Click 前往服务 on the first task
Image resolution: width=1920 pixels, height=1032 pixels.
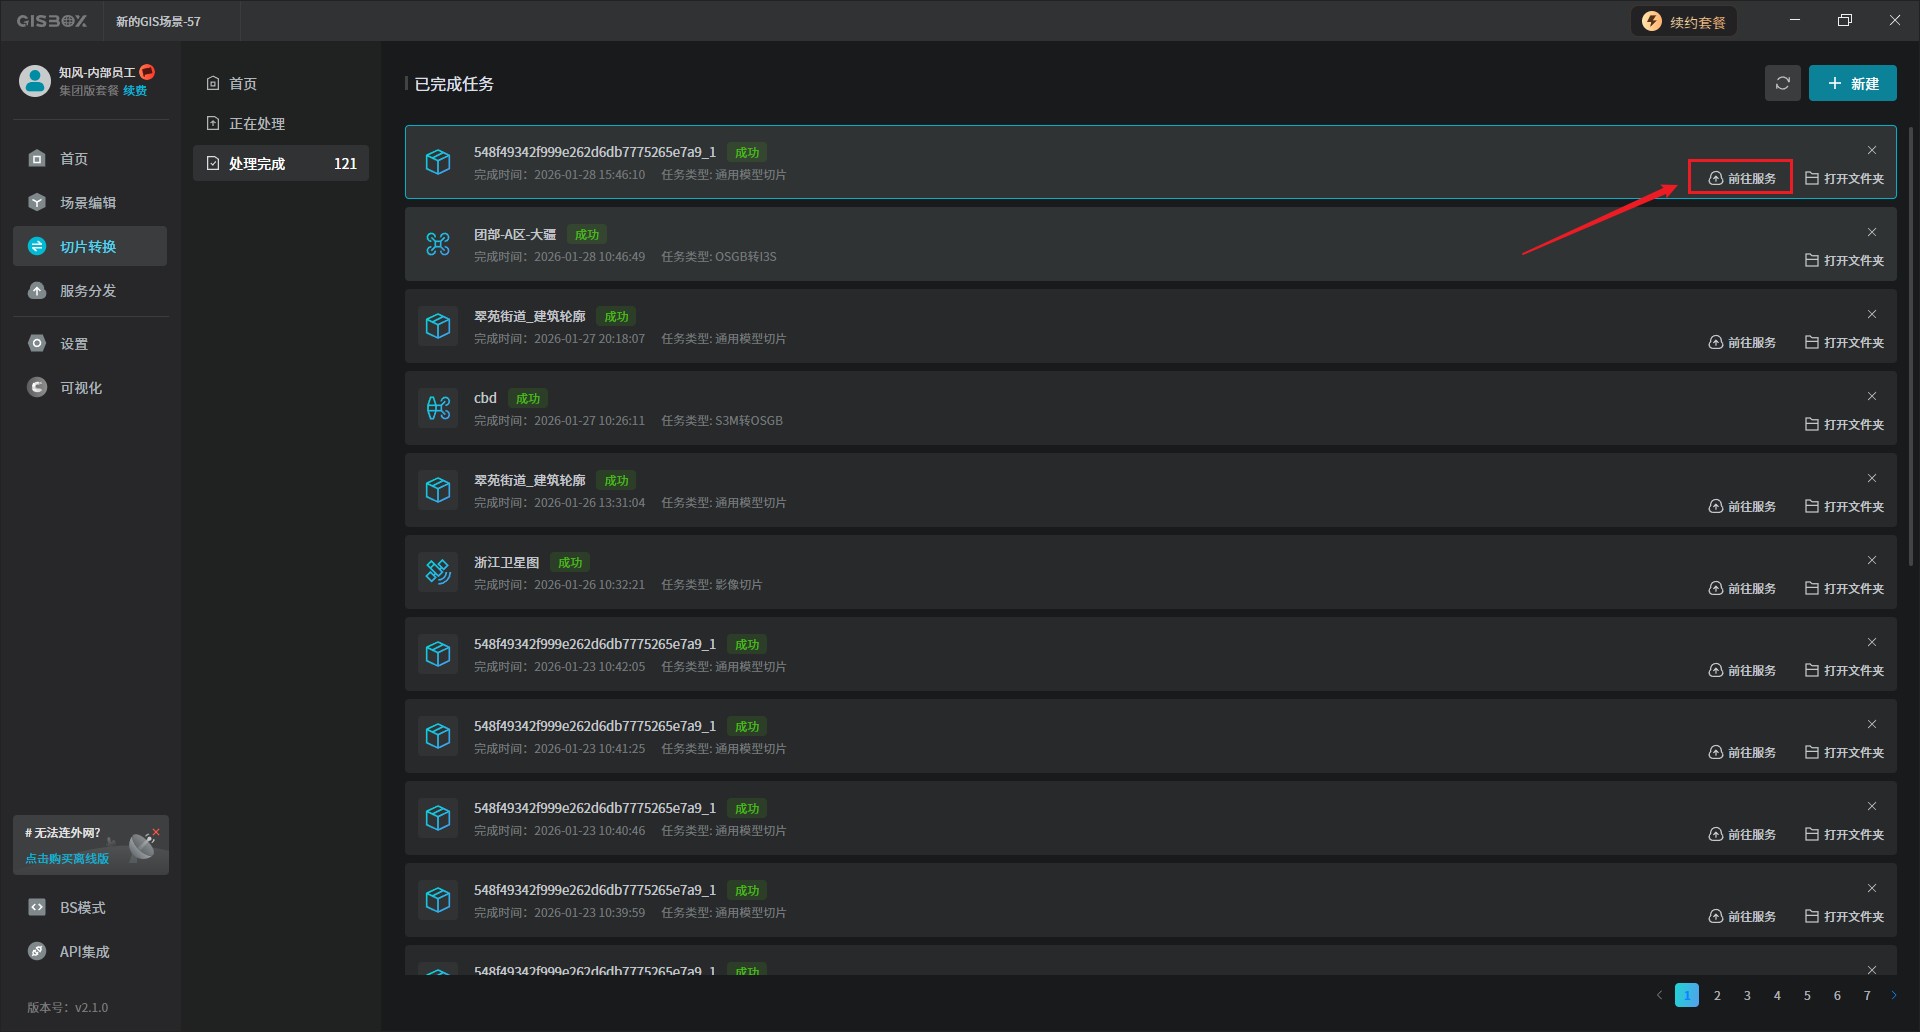coord(1742,179)
